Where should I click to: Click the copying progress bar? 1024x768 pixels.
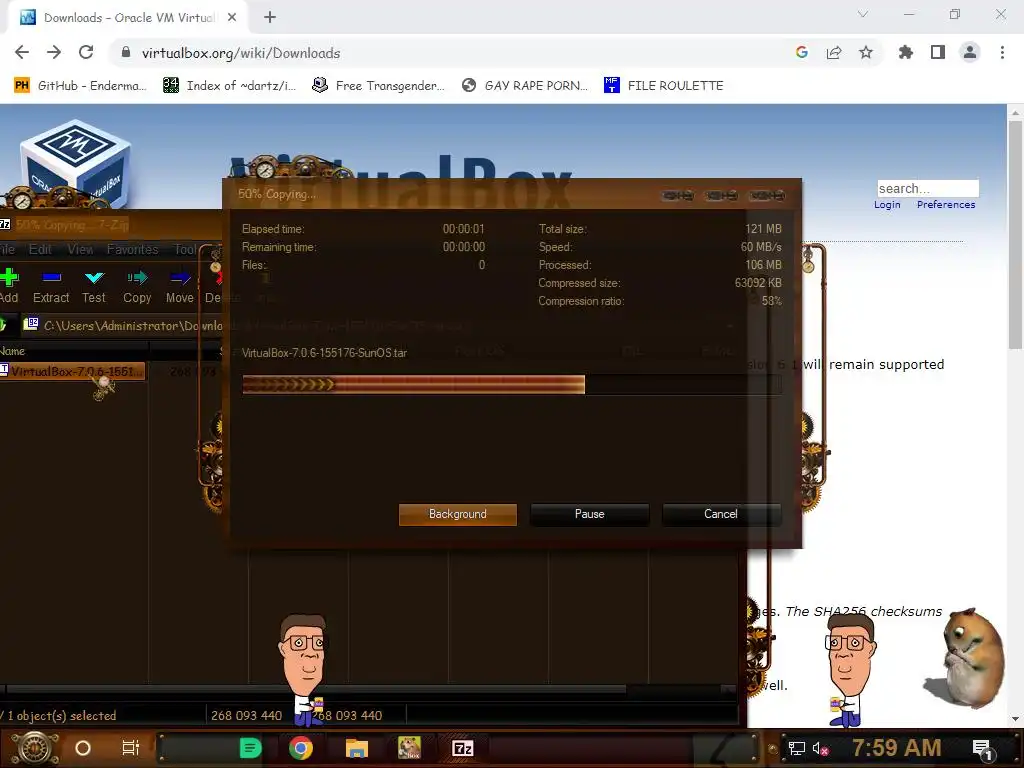point(511,384)
